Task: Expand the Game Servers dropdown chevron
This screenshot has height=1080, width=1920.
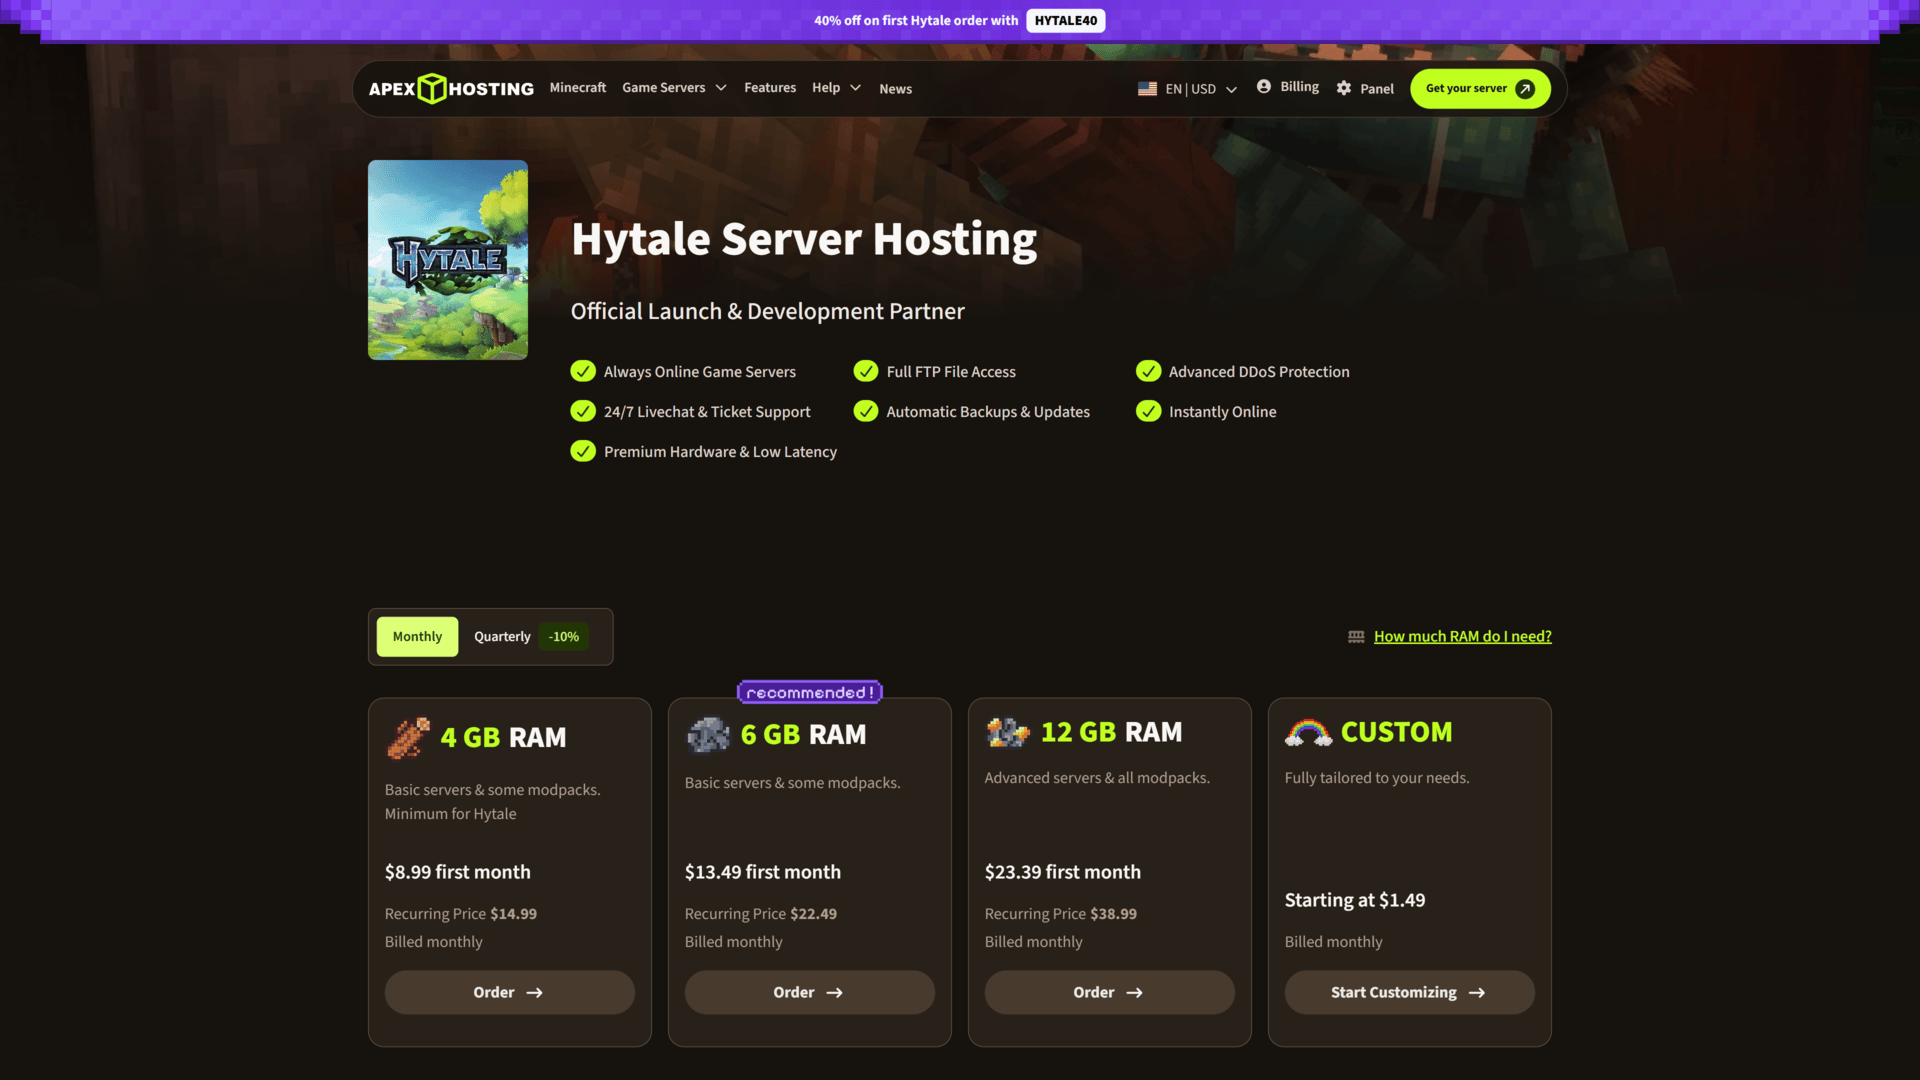Action: 721,88
